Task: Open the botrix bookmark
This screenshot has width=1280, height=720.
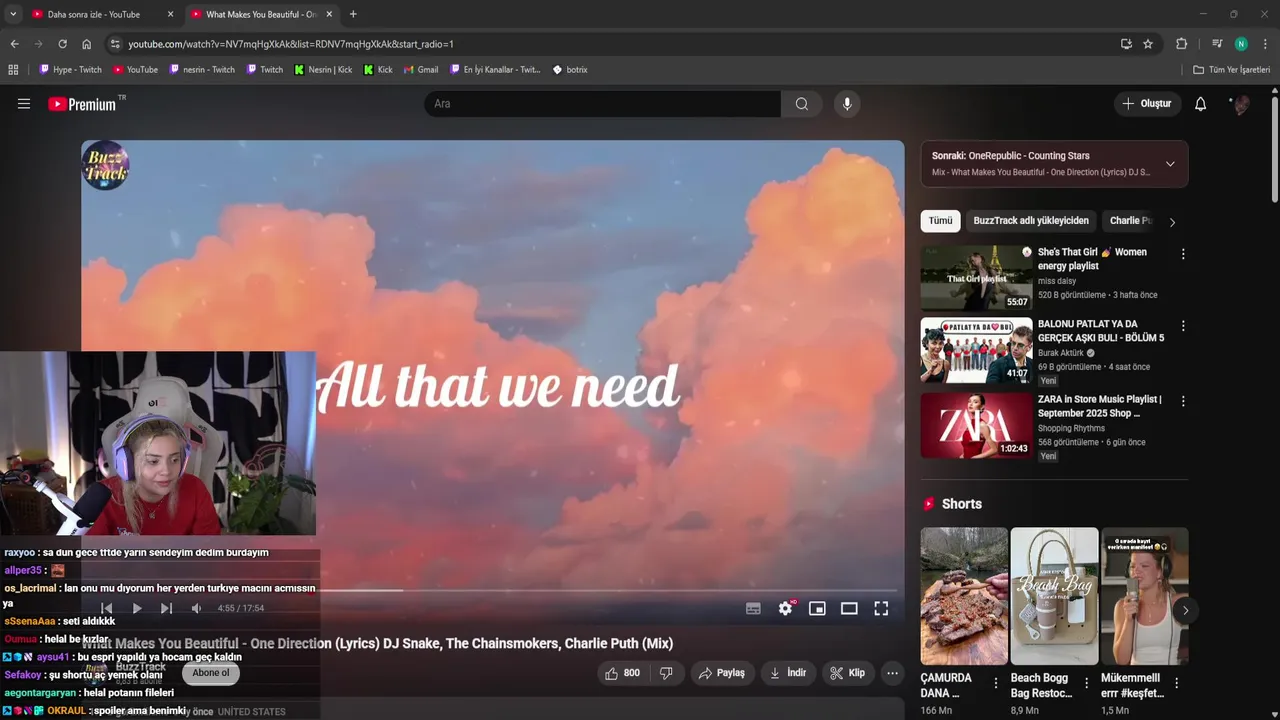Action: point(570,70)
